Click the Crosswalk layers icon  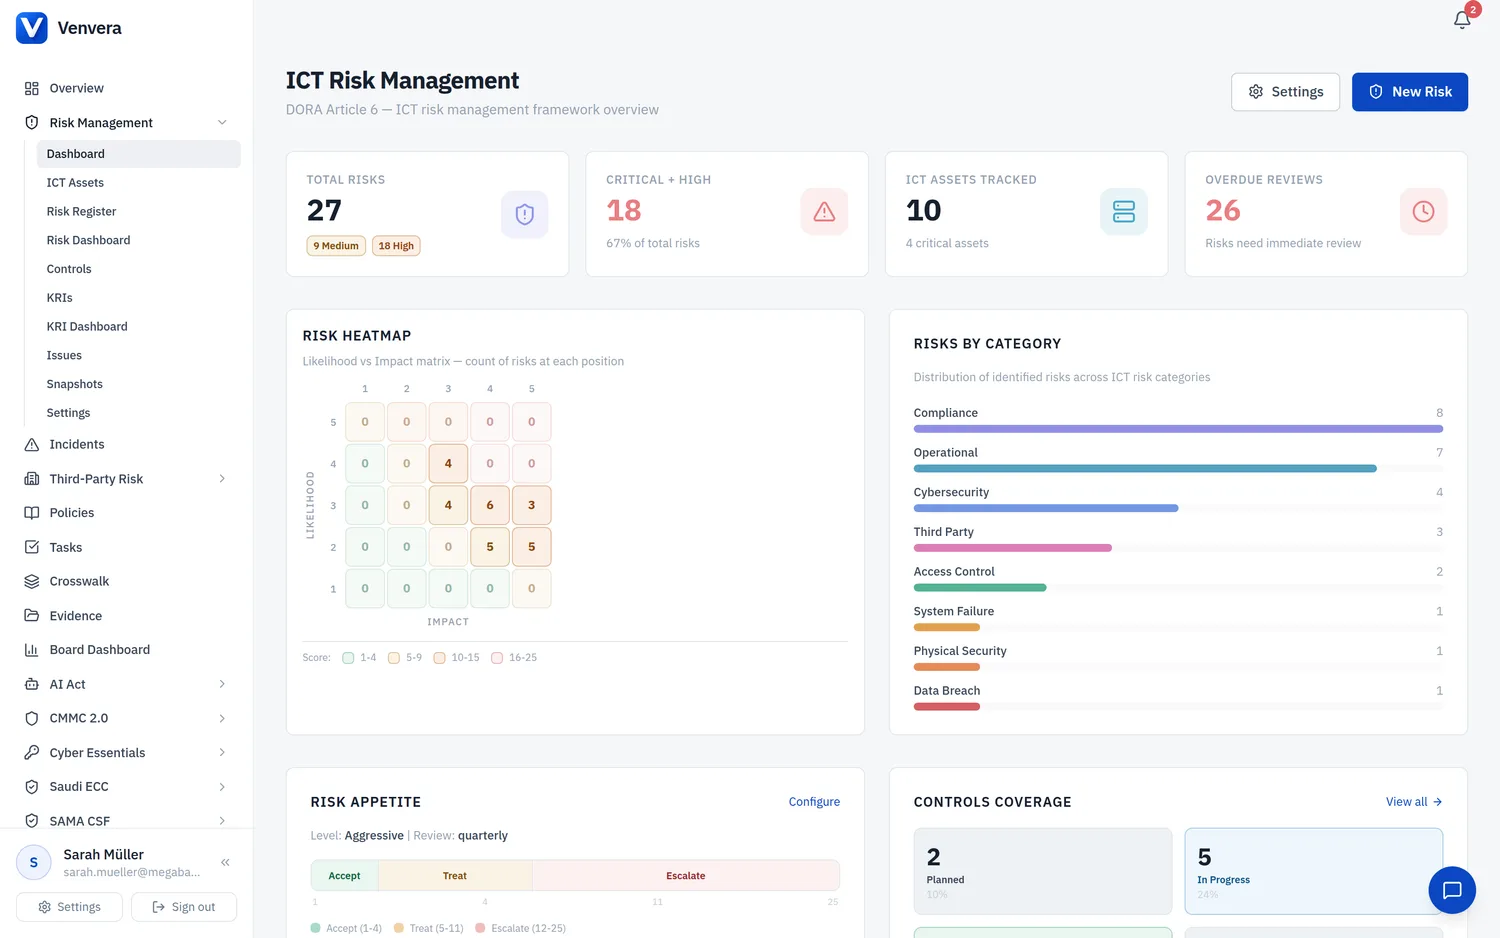click(32, 581)
